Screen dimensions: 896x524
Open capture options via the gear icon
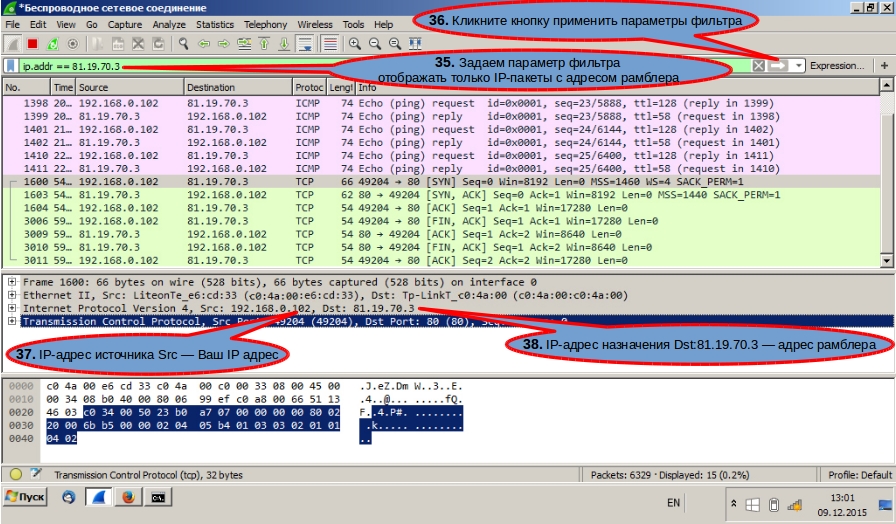(73, 44)
